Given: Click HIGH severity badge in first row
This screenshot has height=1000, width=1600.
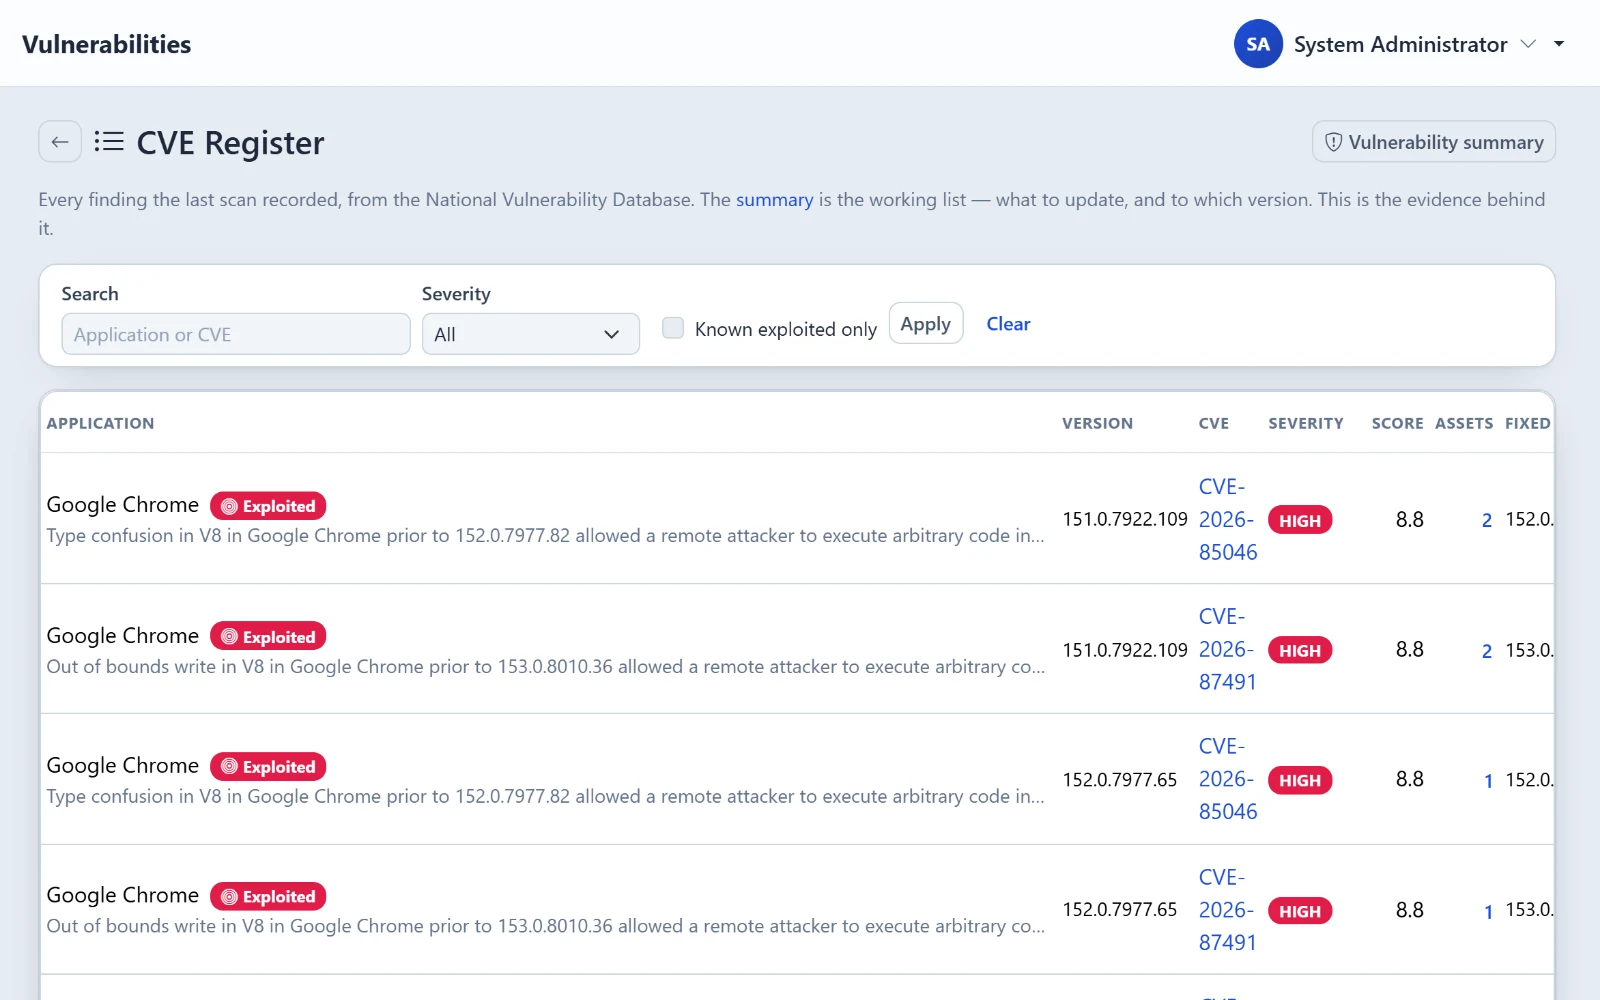Looking at the screenshot, I should (x=1300, y=520).
